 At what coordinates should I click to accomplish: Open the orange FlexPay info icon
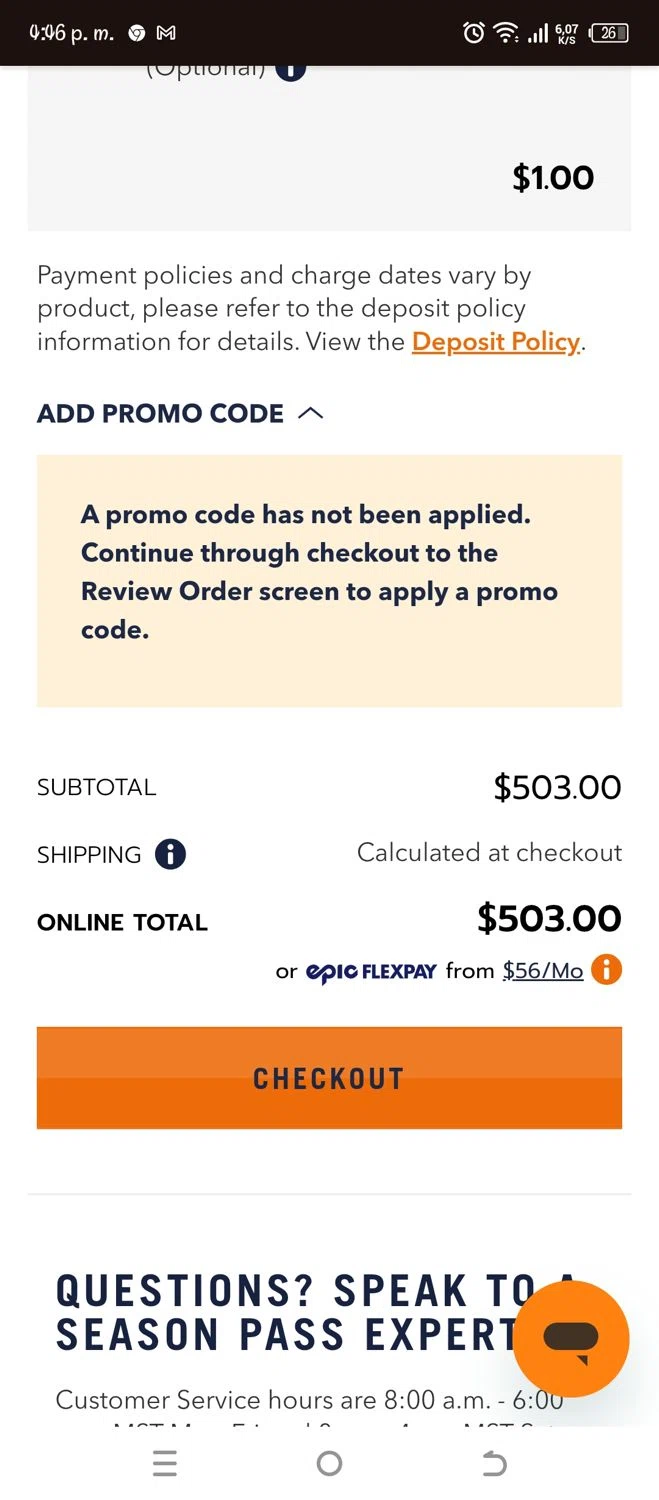(606, 969)
